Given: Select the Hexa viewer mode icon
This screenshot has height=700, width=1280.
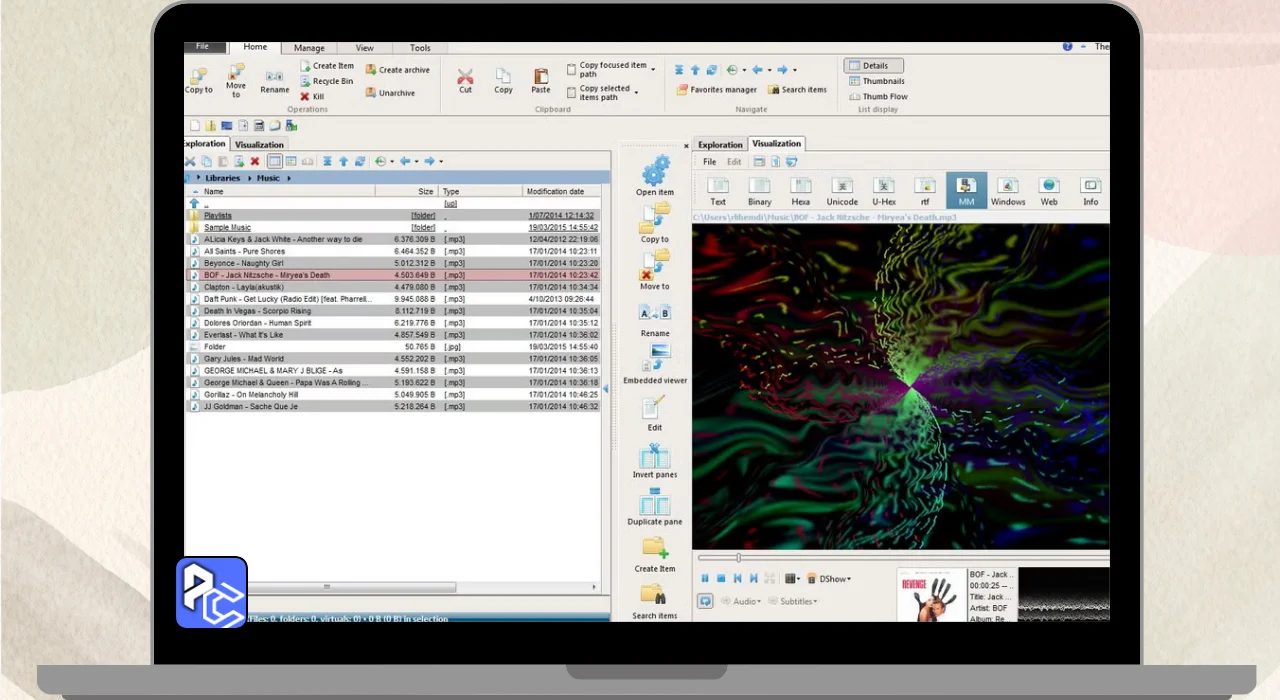Looking at the screenshot, I should click(x=801, y=190).
